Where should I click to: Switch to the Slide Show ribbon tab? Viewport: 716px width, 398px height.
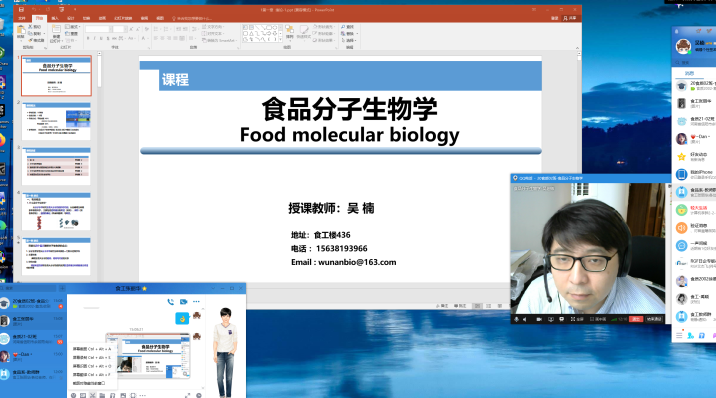(123, 18)
